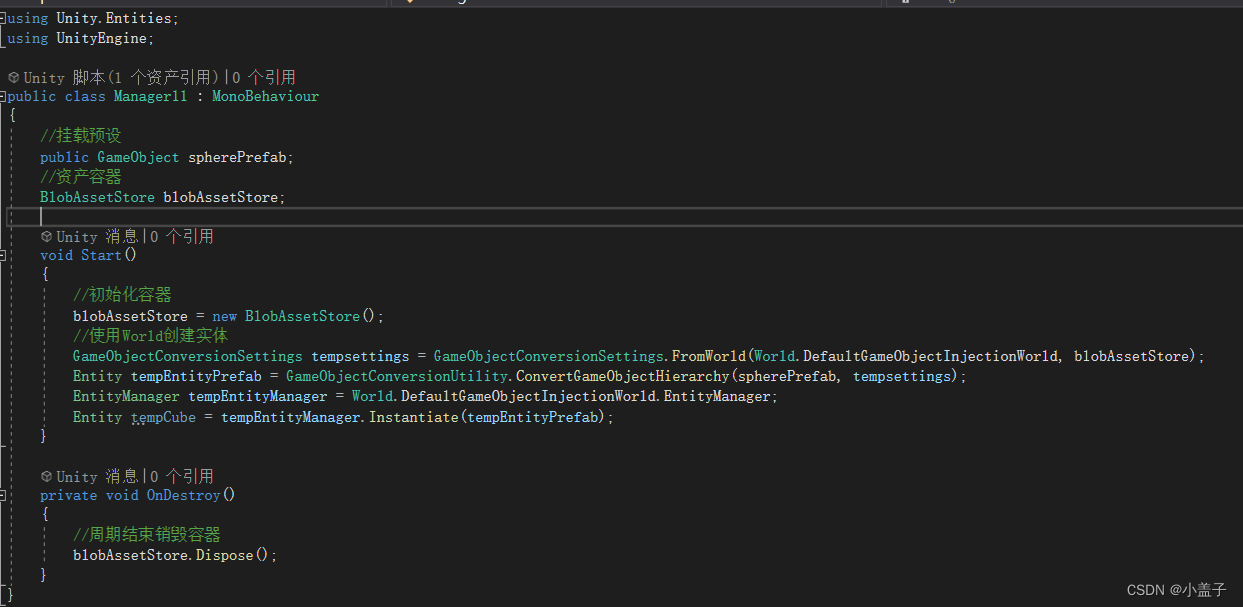1243x607 pixels.
Task: Click the Dispose method call
Action: click(225, 554)
